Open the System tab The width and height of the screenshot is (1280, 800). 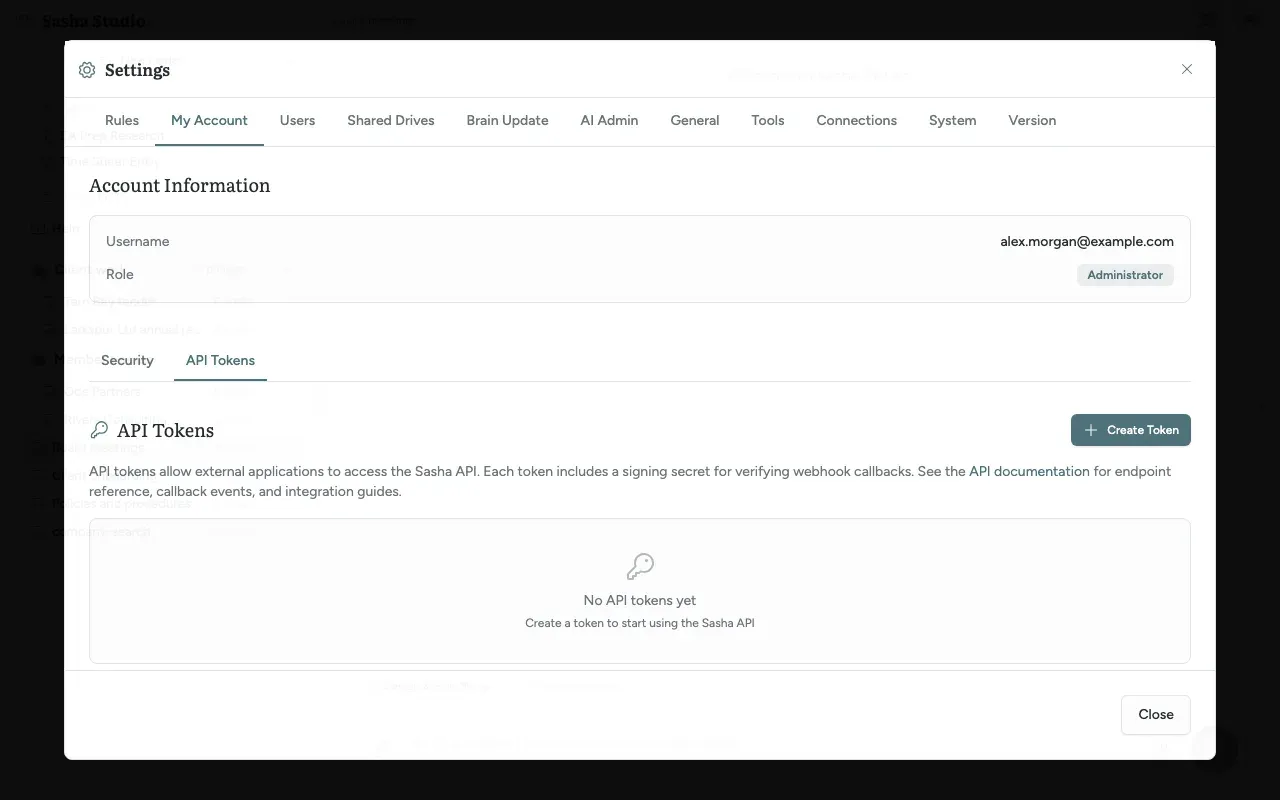coord(952,120)
